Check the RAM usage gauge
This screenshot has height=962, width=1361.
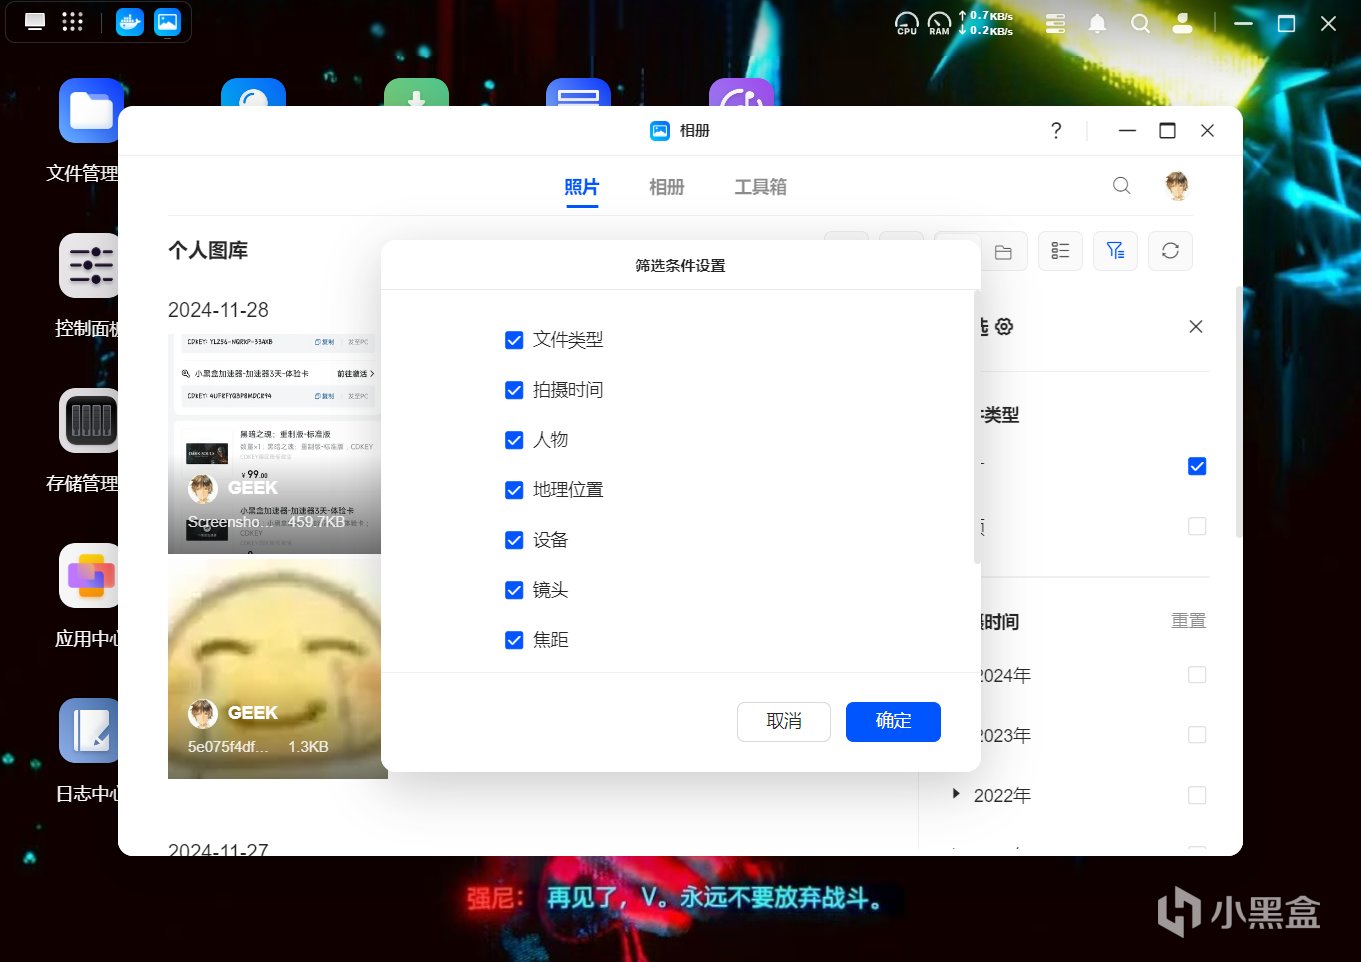(x=939, y=23)
